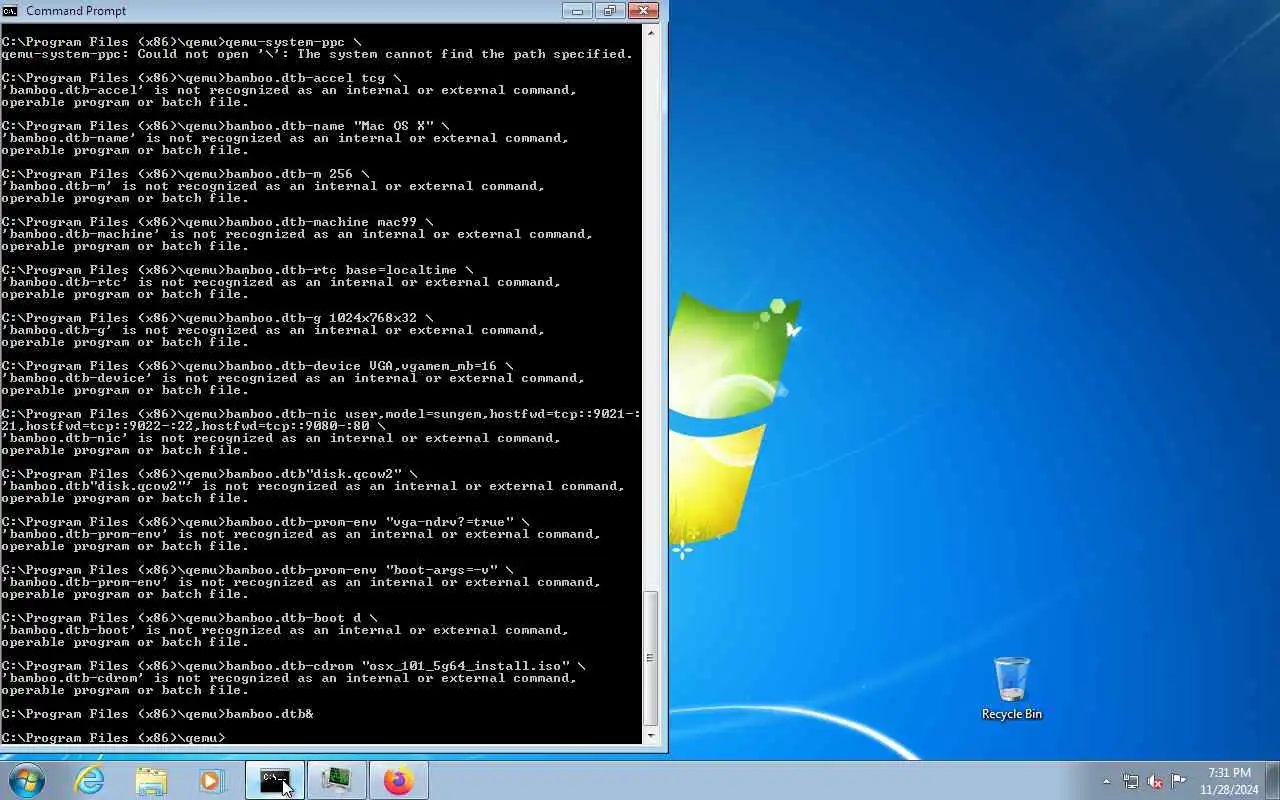Click the 'bamboo.dtb&' command line
This screenshot has height=800, width=1280.
(157, 714)
